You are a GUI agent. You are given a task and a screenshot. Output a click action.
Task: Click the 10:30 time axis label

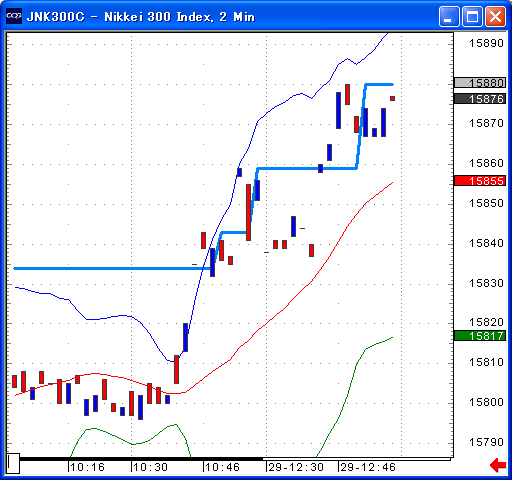point(151,467)
